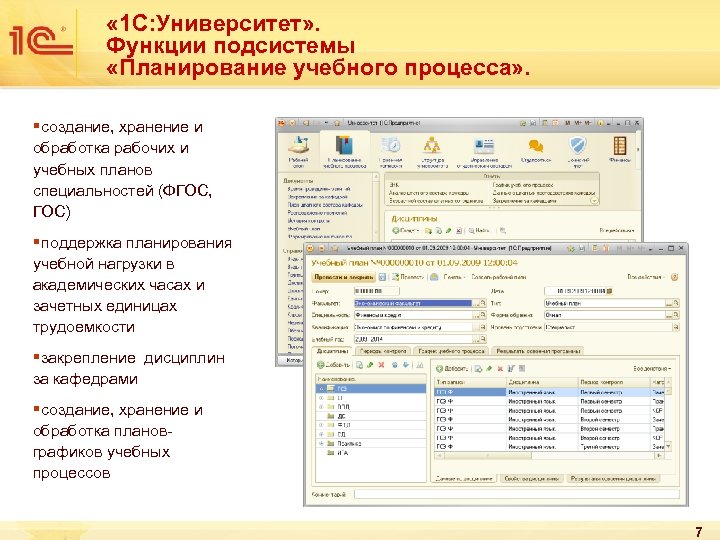
Task: Open Все действия menu above the disciplines table
Action: pos(652,368)
